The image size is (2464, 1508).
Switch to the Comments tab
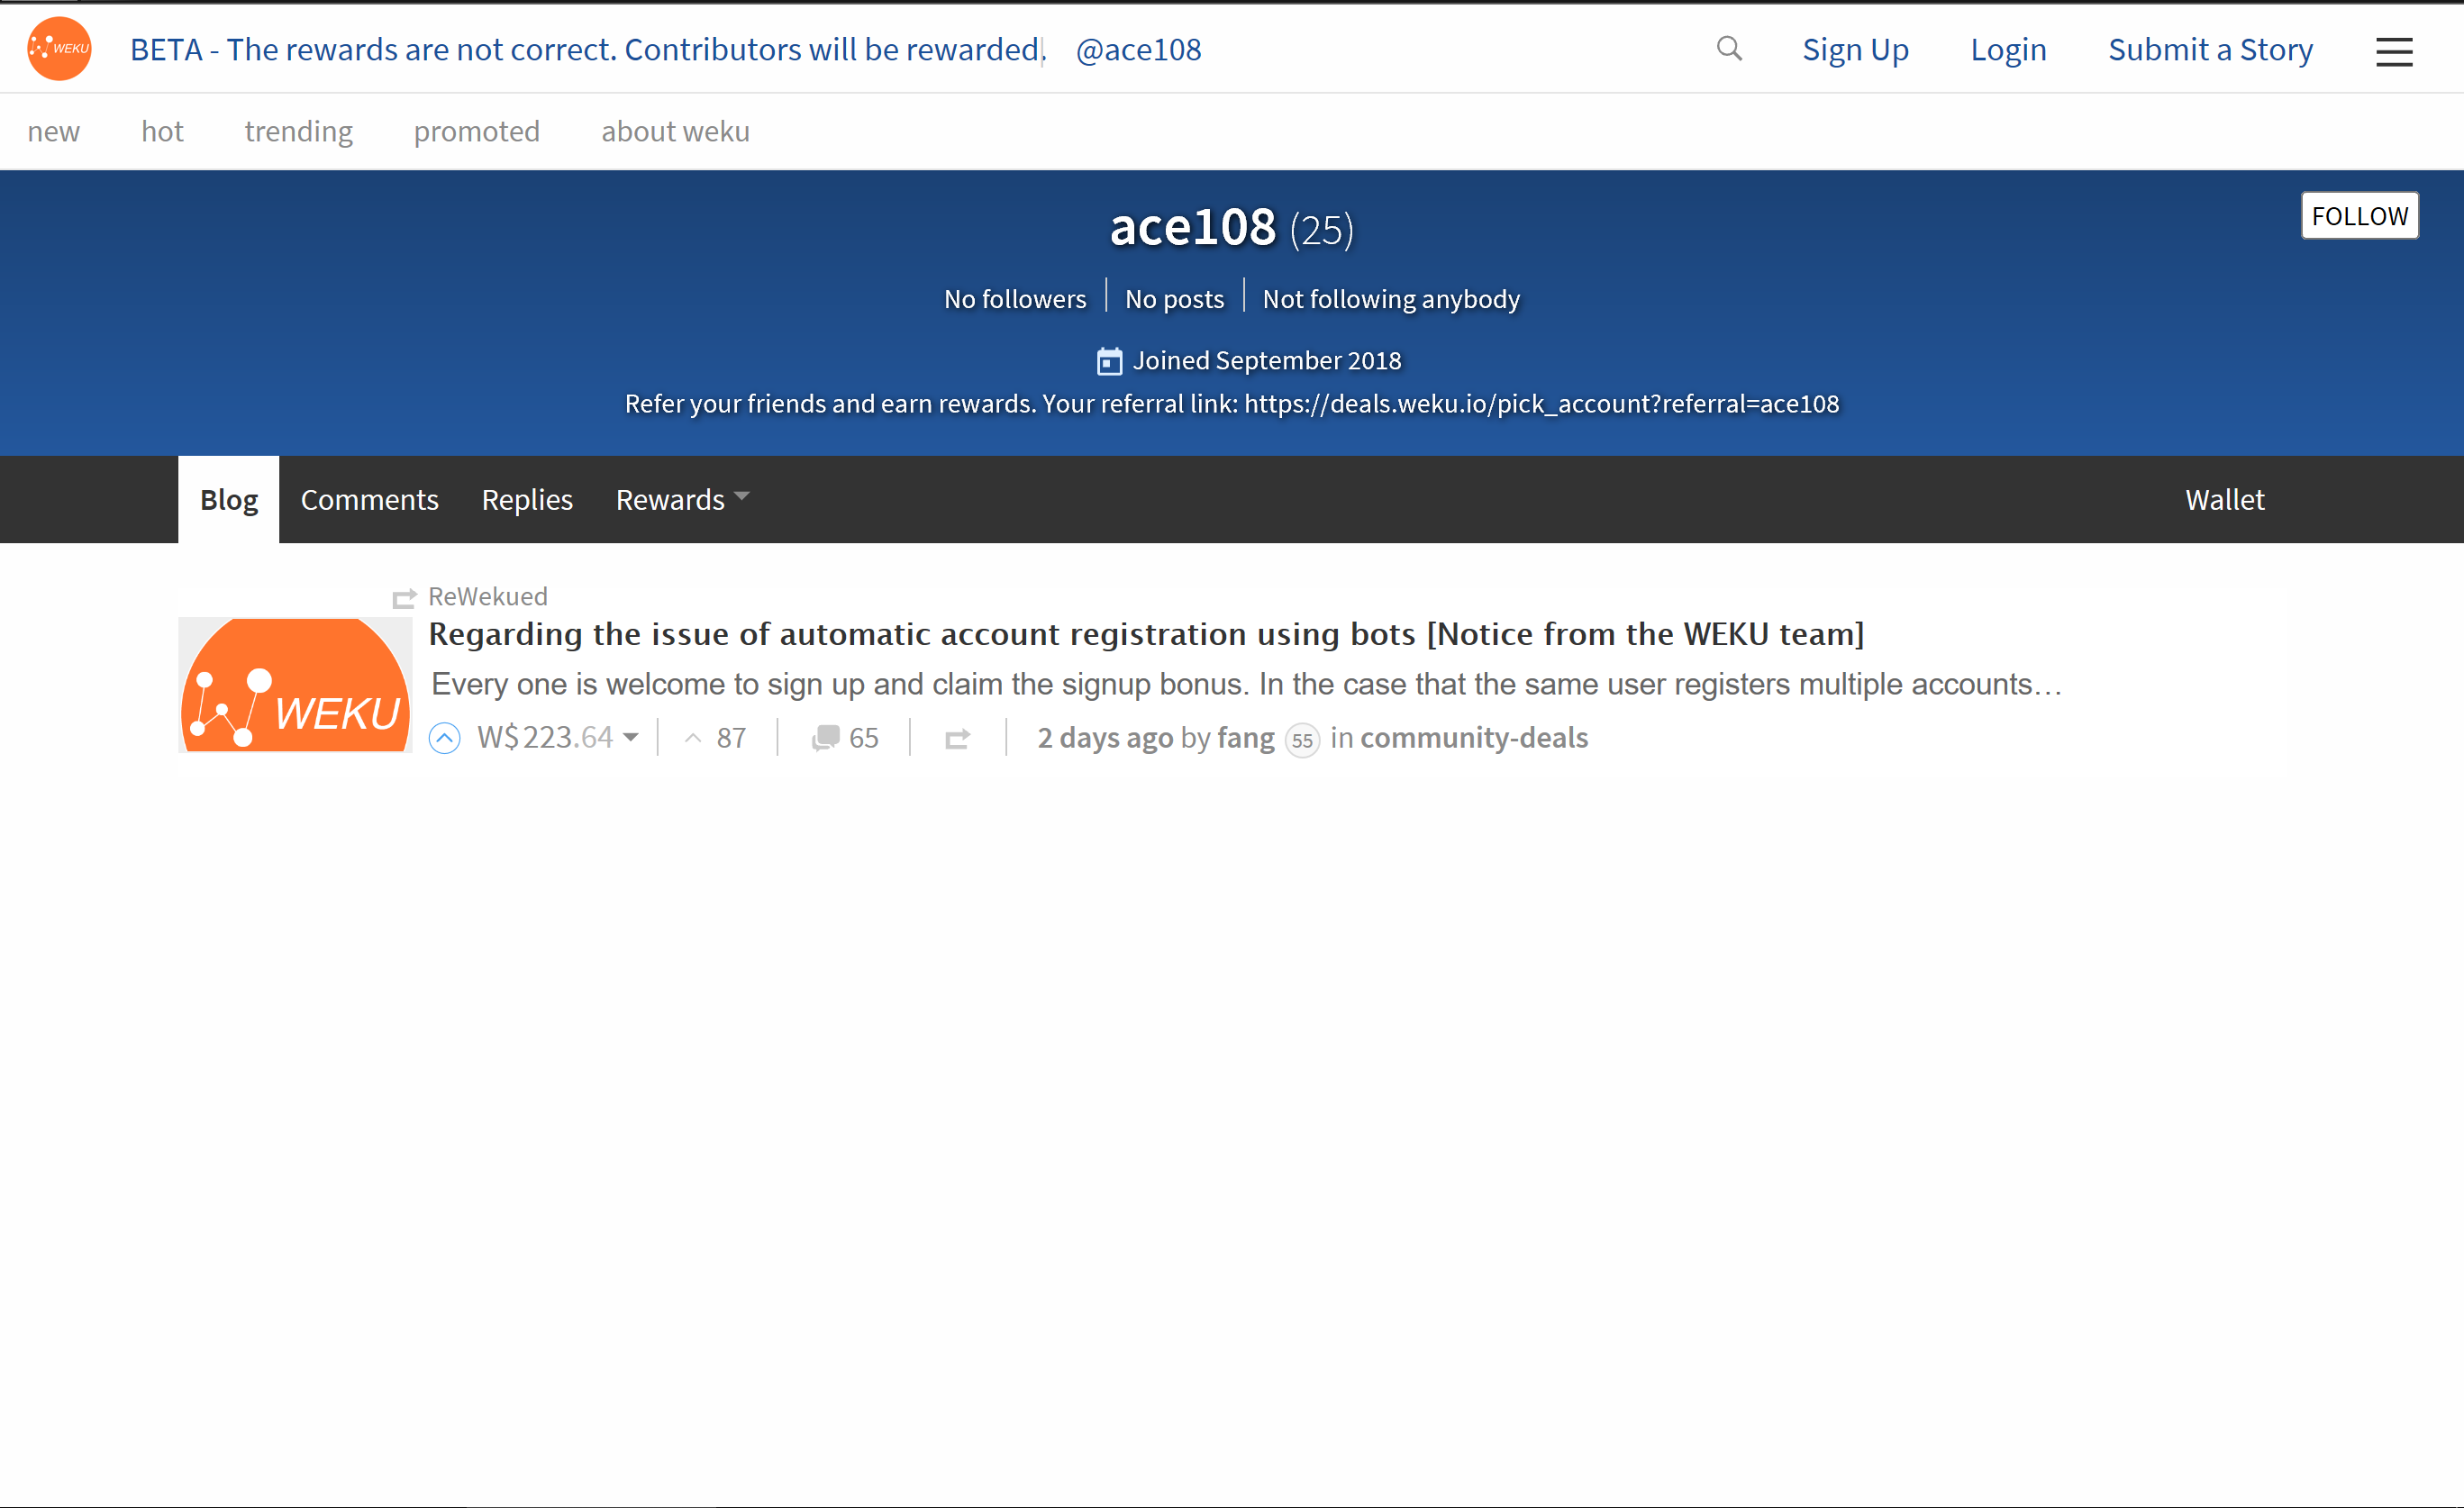coord(369,499)
